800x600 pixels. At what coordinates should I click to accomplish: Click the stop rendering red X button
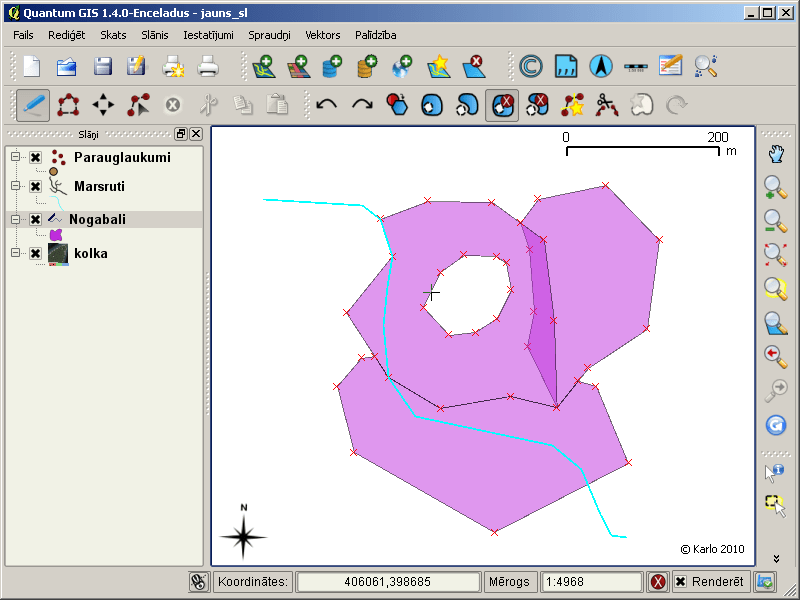point(658,582)
